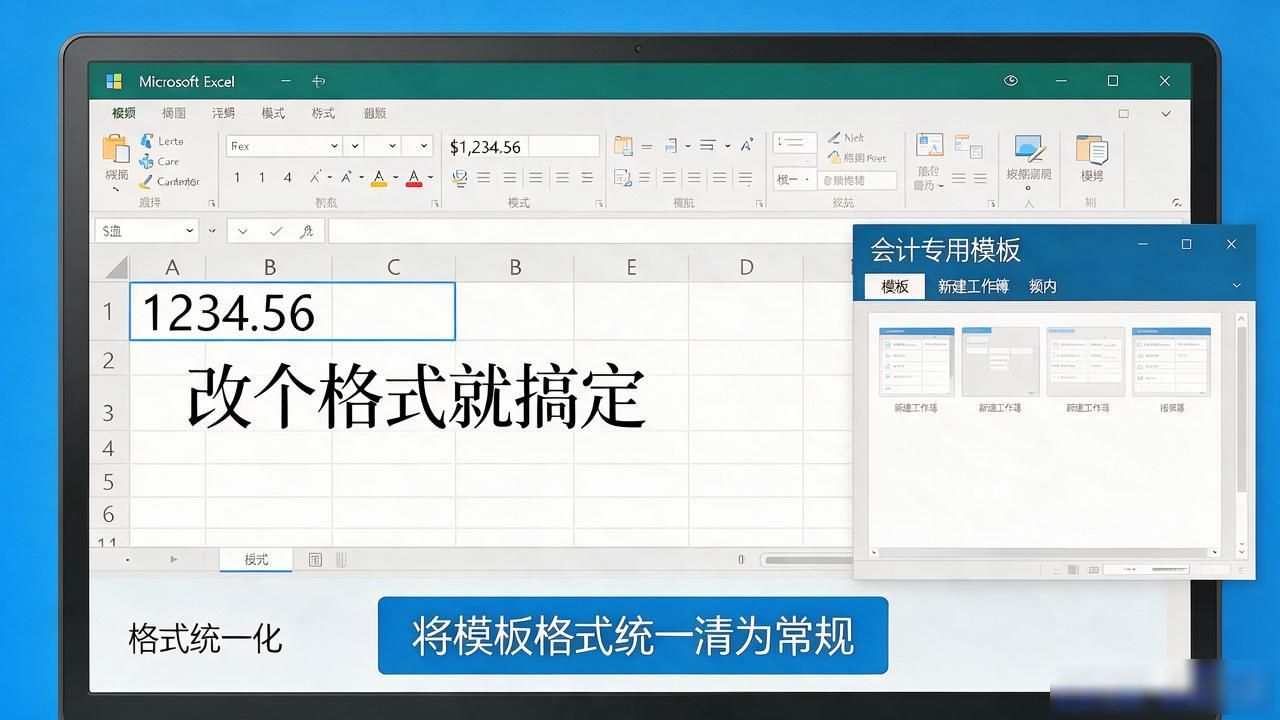Open the grey second template thumbnail
Screen dimensions: 1280x720
click(1000, 362)
